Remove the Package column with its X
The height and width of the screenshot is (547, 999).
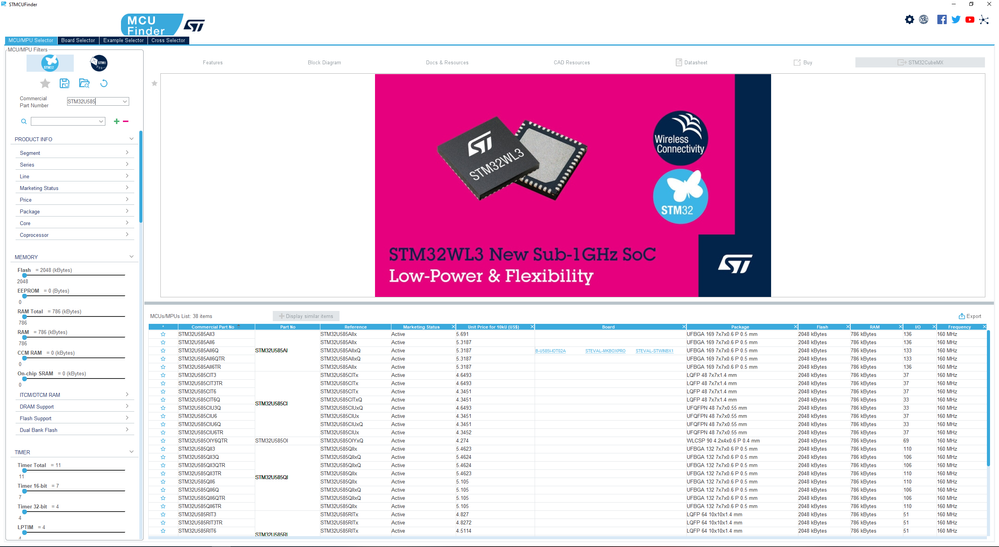(x=796, y=327)
